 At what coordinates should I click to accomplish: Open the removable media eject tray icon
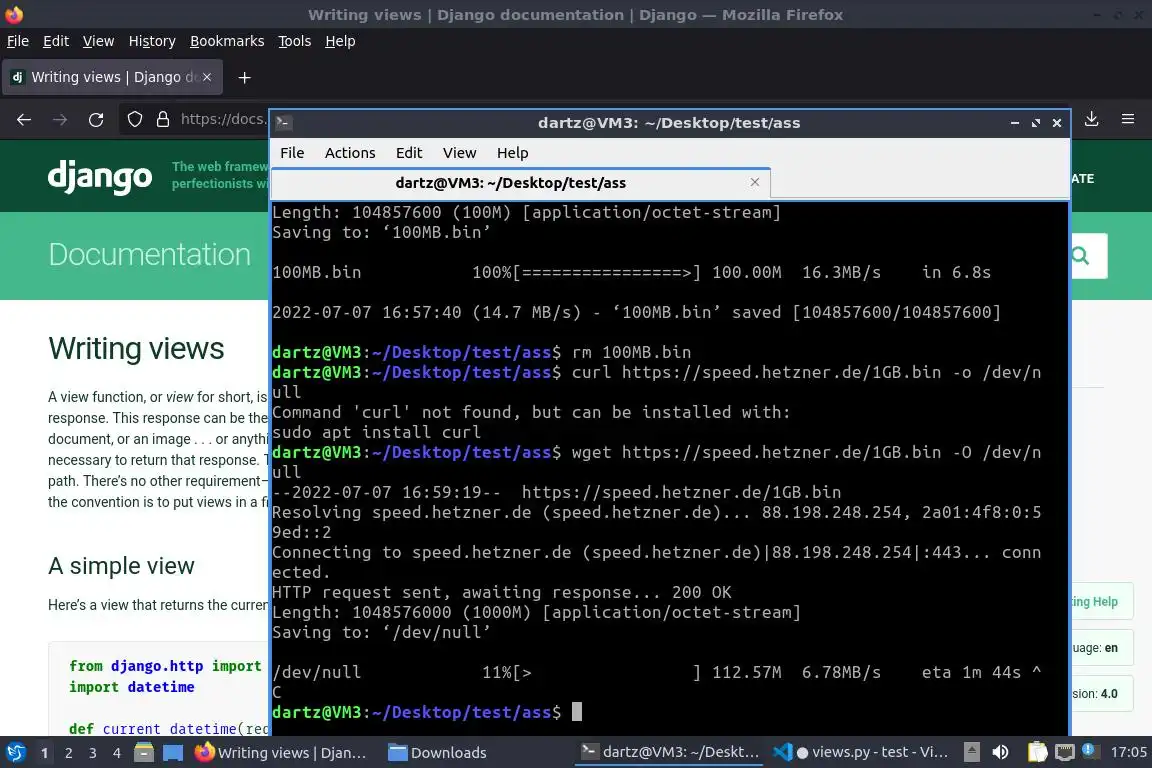pyautogui.click(x=971, y=753)
